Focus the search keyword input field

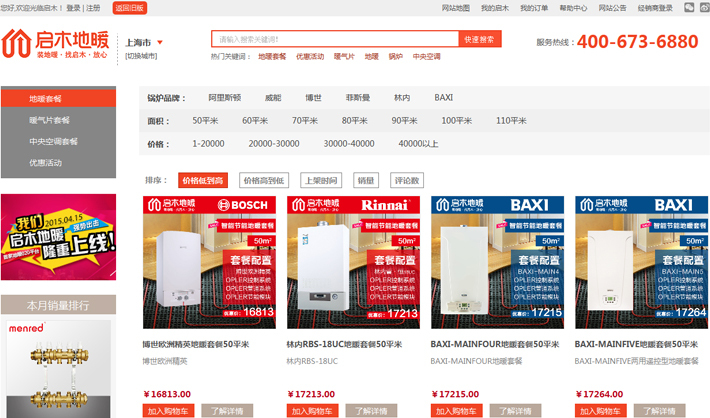pyautogui.click(x=335, y=39)
